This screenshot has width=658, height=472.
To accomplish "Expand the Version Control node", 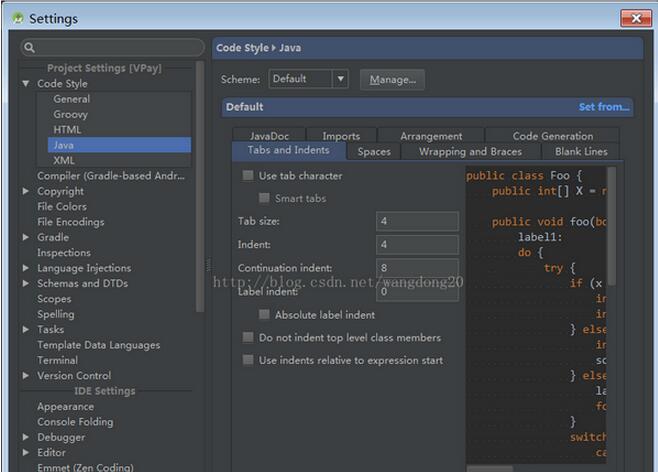I will pyautogui.click(x=26, y=376).
